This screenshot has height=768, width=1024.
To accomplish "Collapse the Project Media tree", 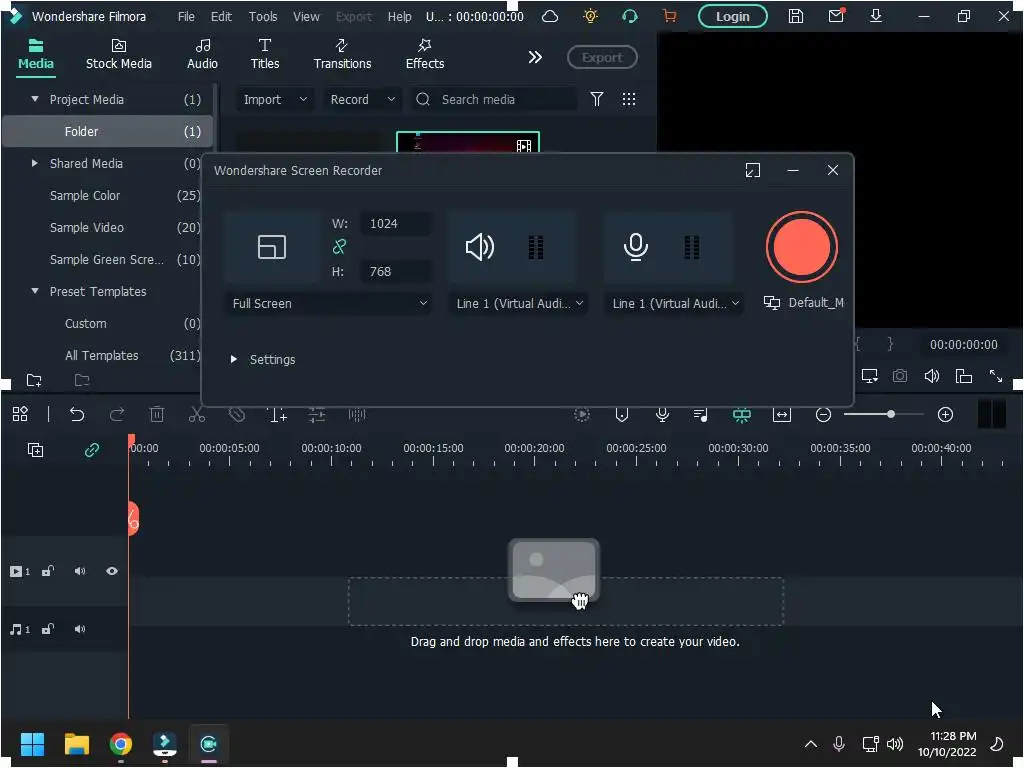I will [x=35, y=99].
